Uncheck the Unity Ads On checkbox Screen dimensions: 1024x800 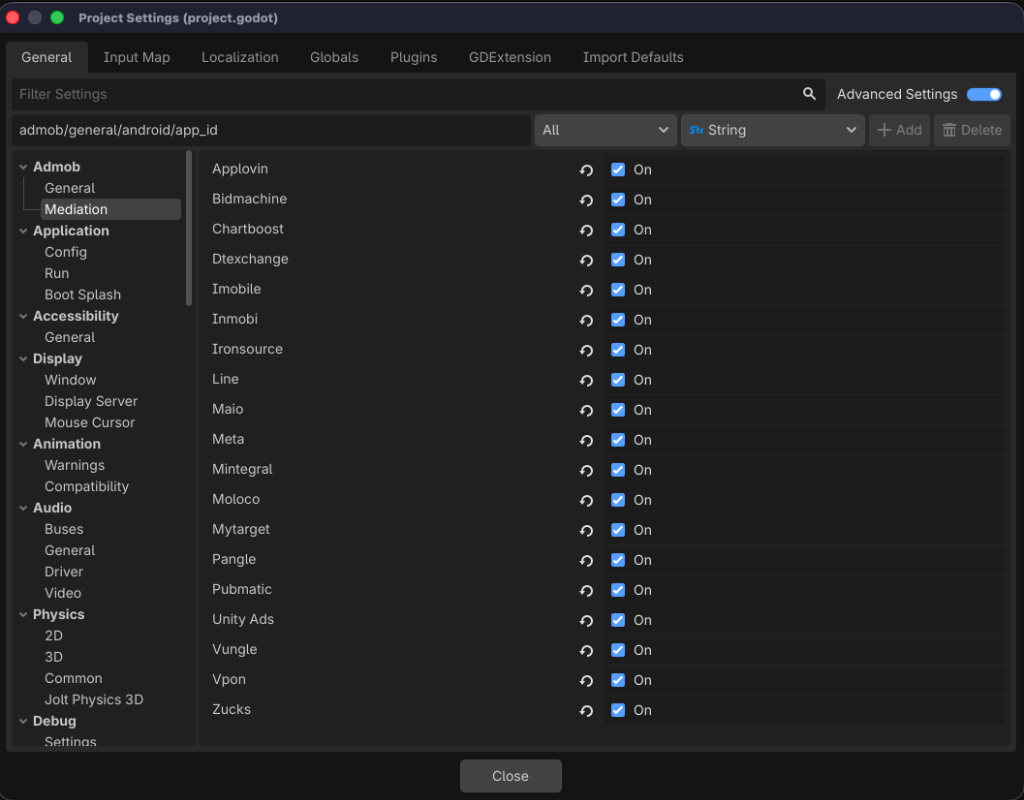click(x=618, y=620)
